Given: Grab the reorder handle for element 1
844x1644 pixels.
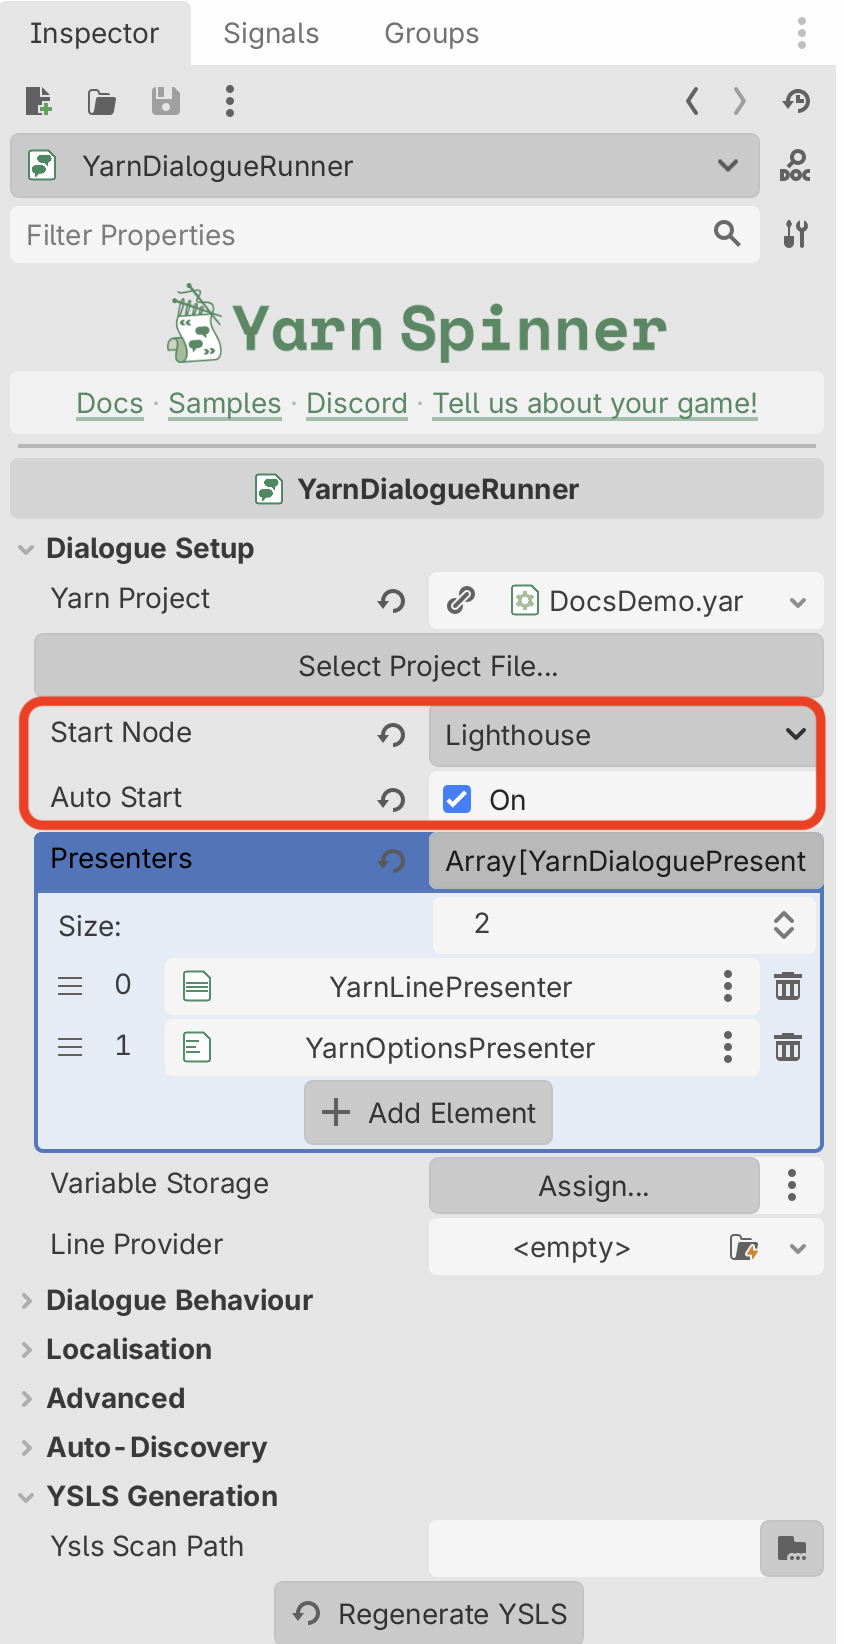Looking at the screenshot, I should click(70, 1047).
